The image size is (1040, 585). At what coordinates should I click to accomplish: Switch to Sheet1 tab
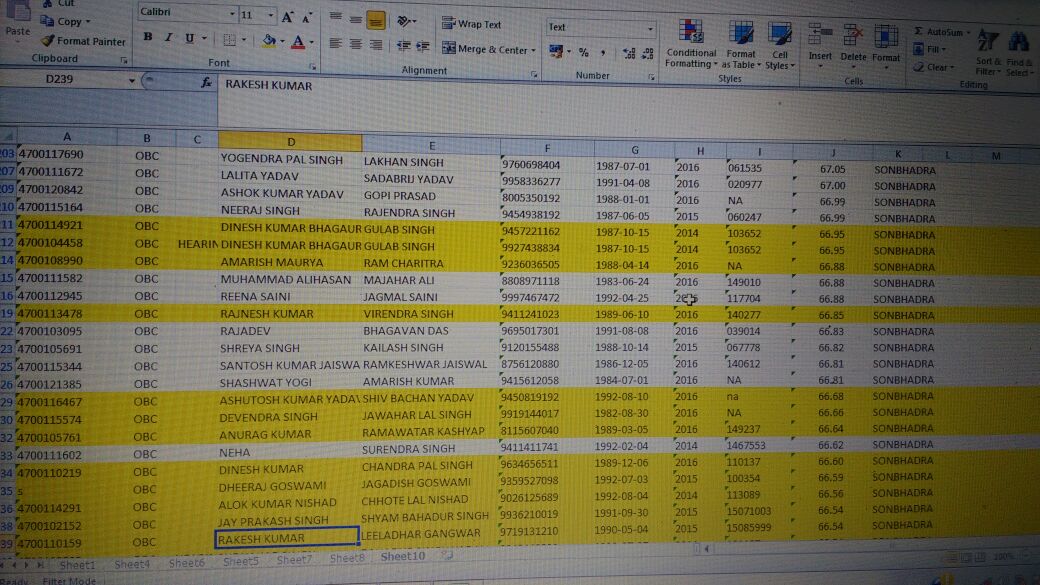tap(78, 565)
